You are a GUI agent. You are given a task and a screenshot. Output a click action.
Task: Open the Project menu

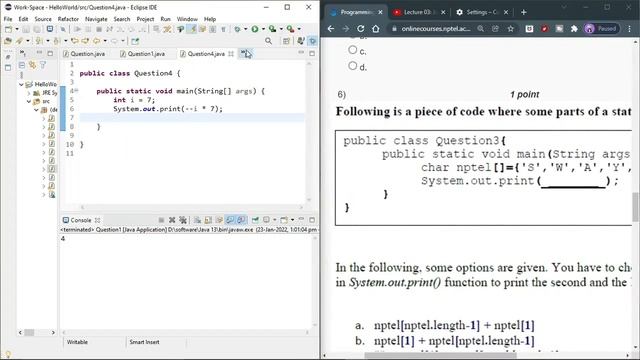pos(145,19)
